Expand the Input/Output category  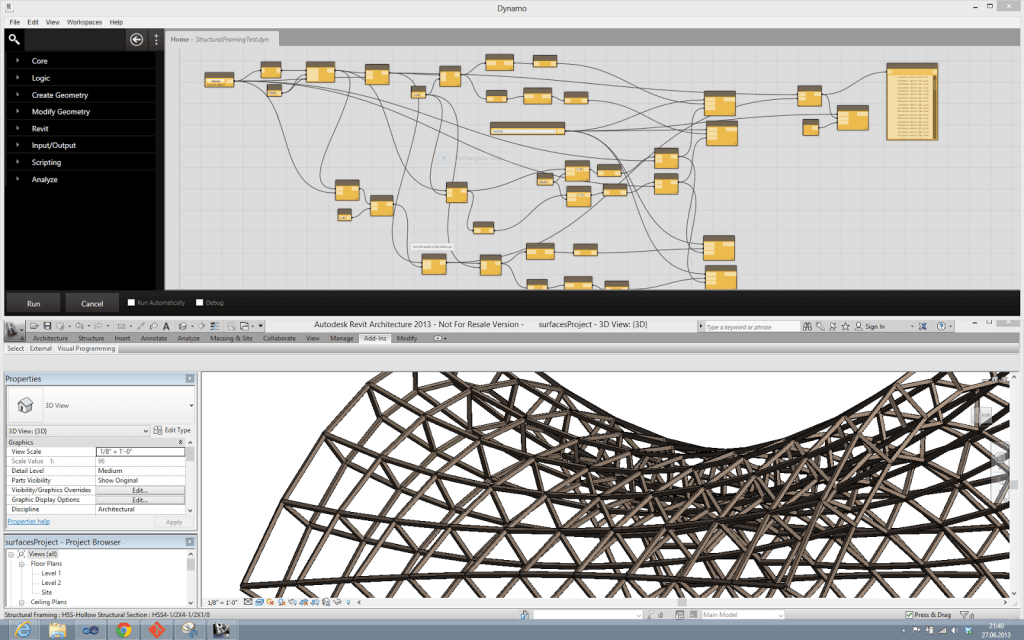(x=18, y=145)
